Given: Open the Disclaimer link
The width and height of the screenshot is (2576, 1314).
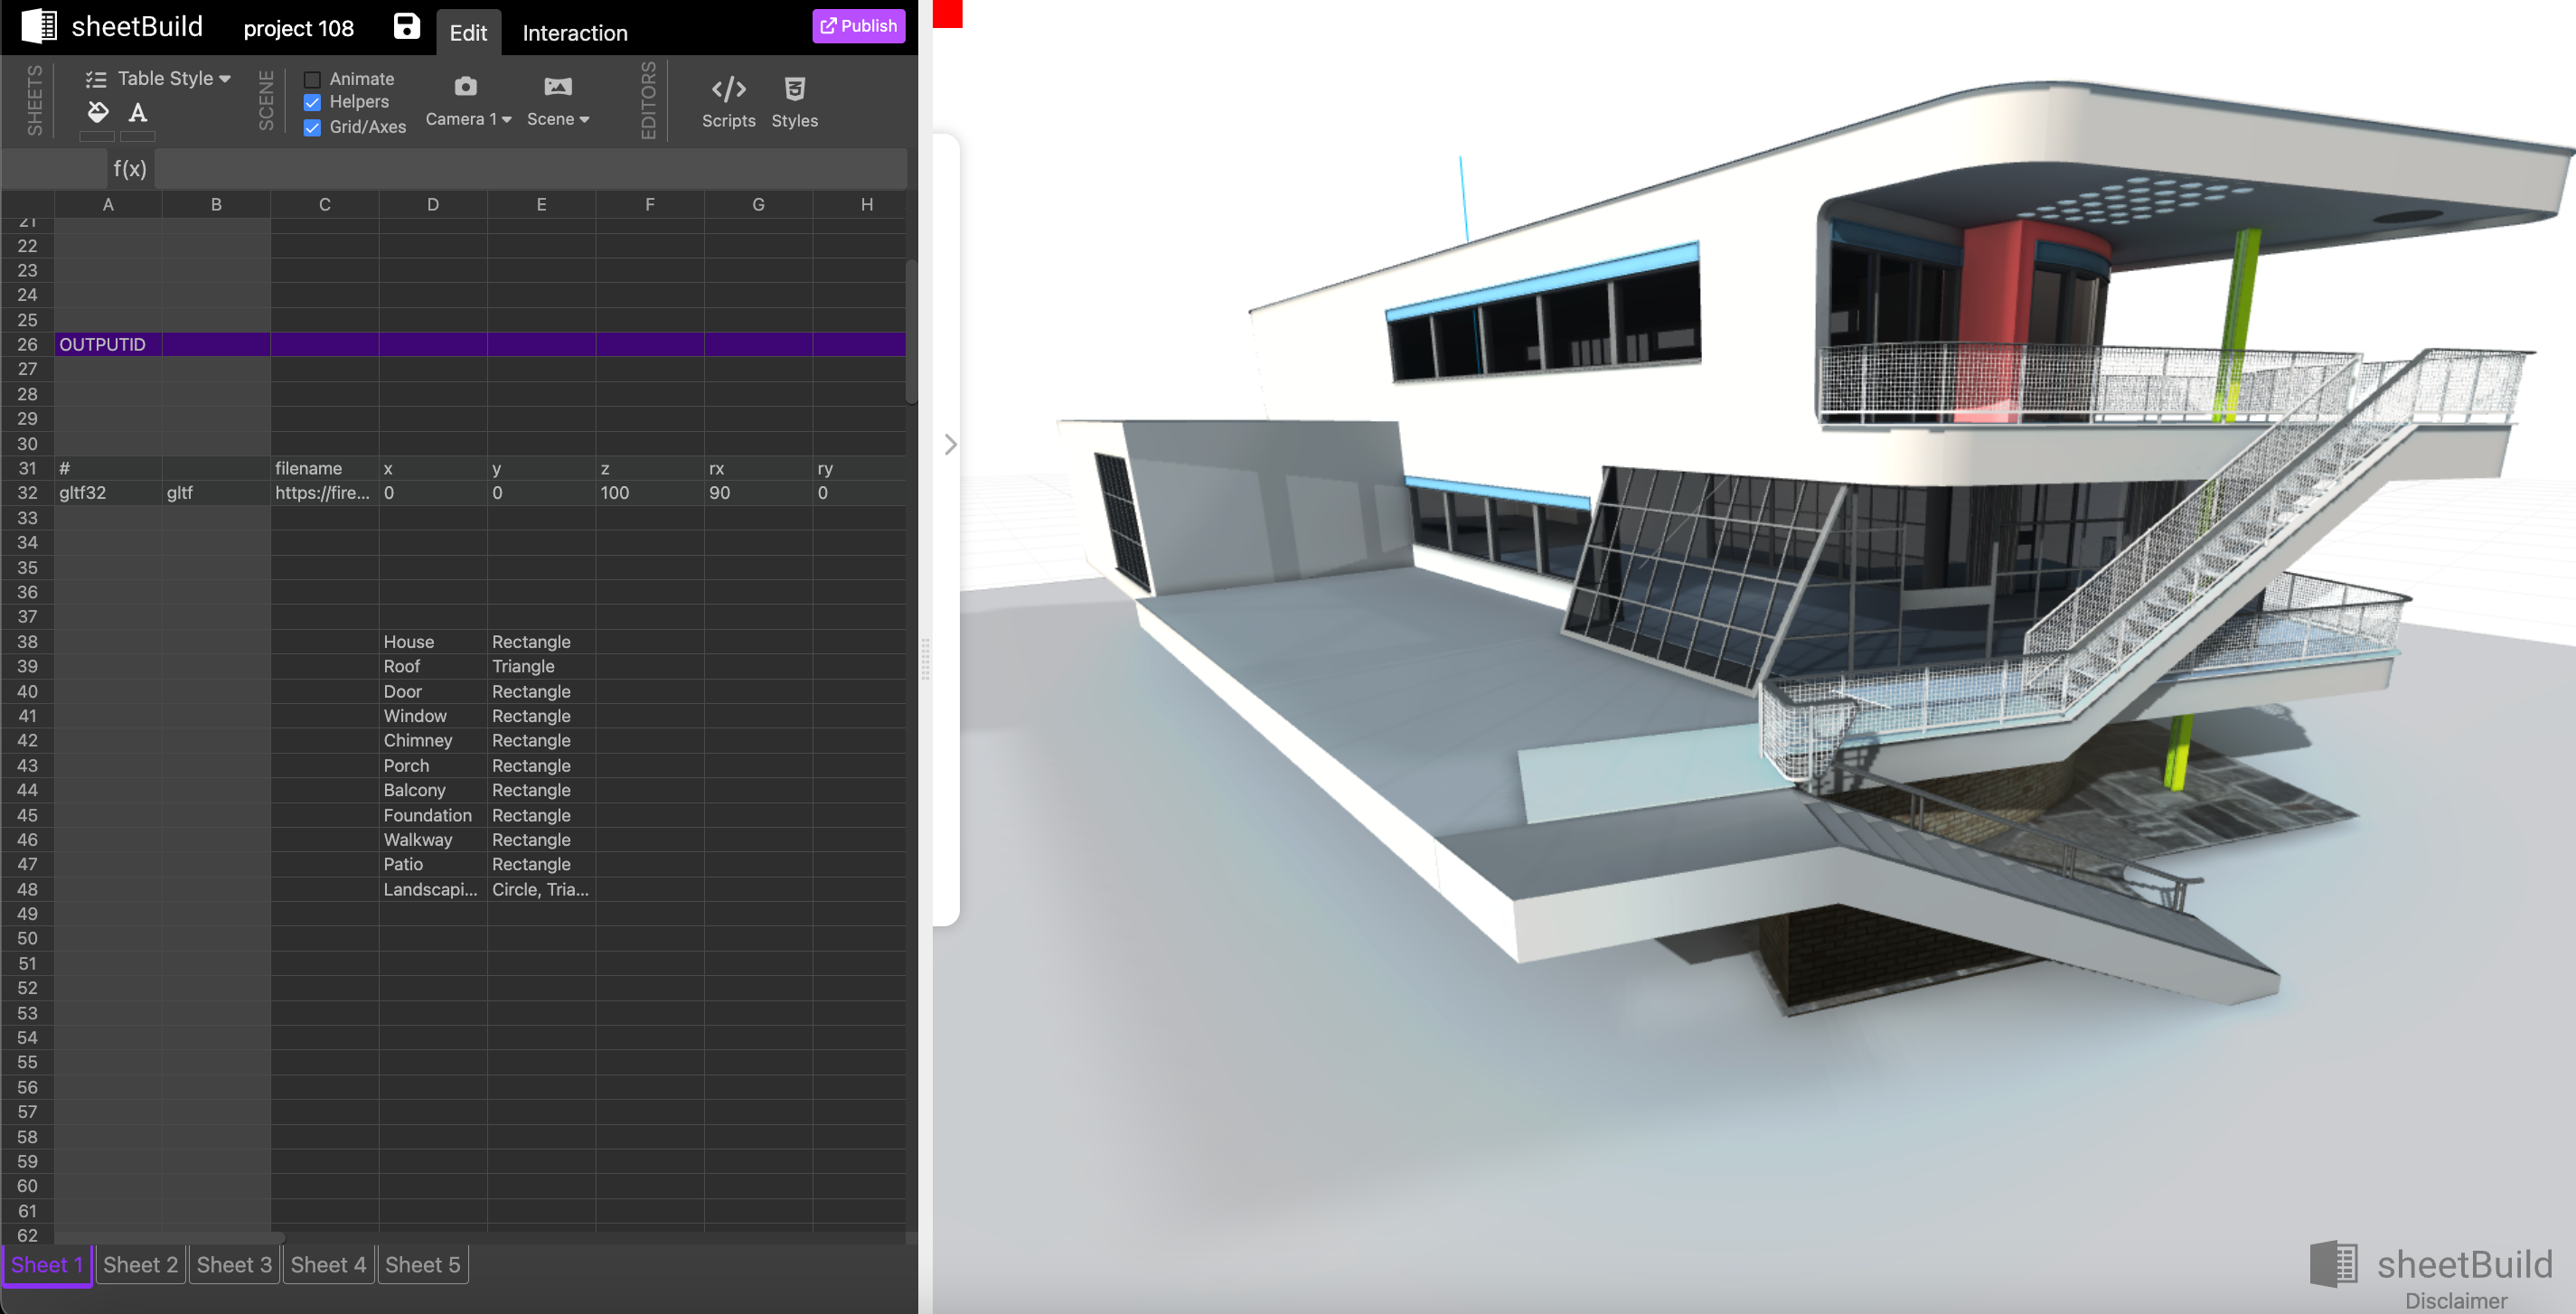Looking at the screenshot, I should pos(2455,1300).
